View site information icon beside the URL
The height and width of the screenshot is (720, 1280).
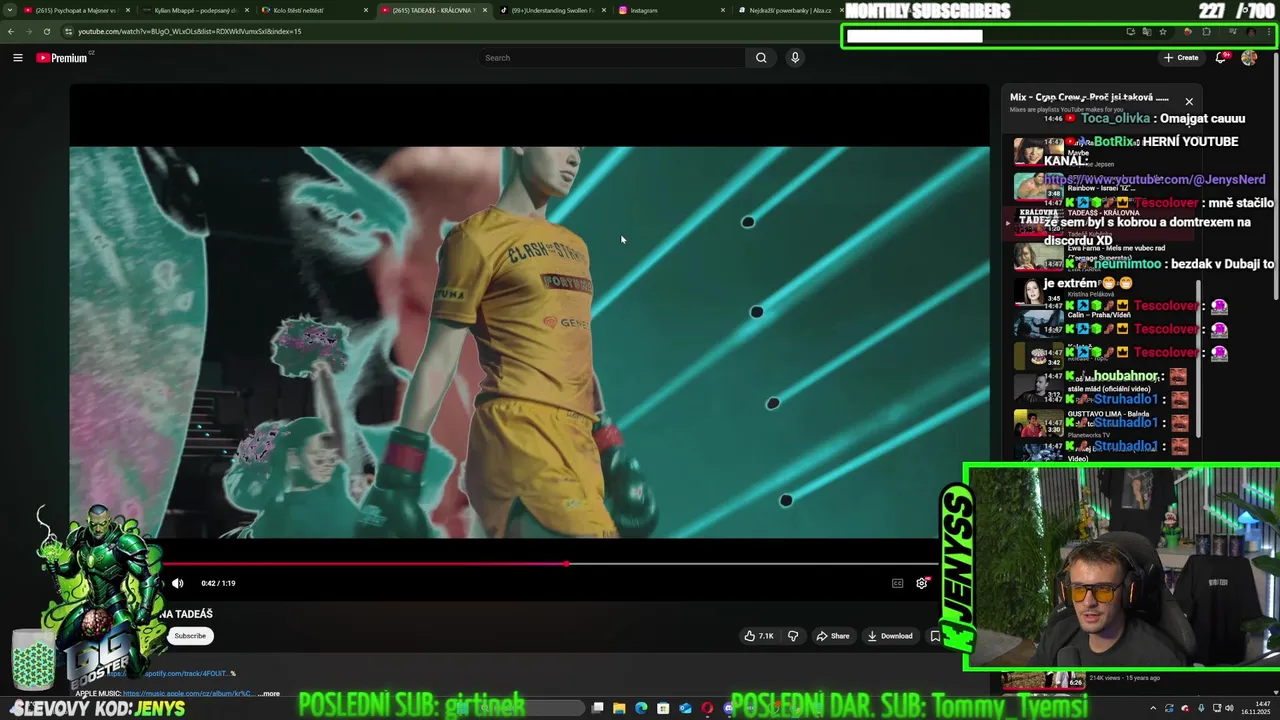[x=67, y=31]
